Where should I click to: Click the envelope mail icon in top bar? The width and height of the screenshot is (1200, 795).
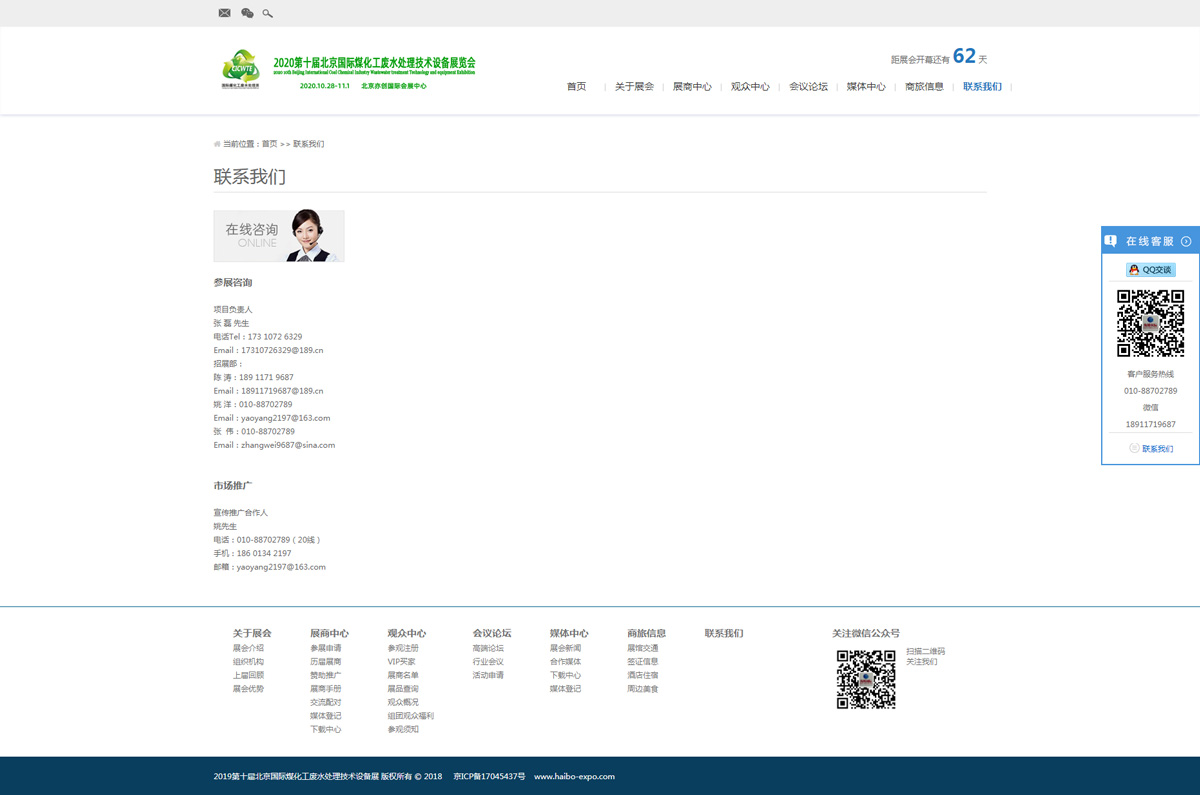pyautogui.click(x=224, y=13)
